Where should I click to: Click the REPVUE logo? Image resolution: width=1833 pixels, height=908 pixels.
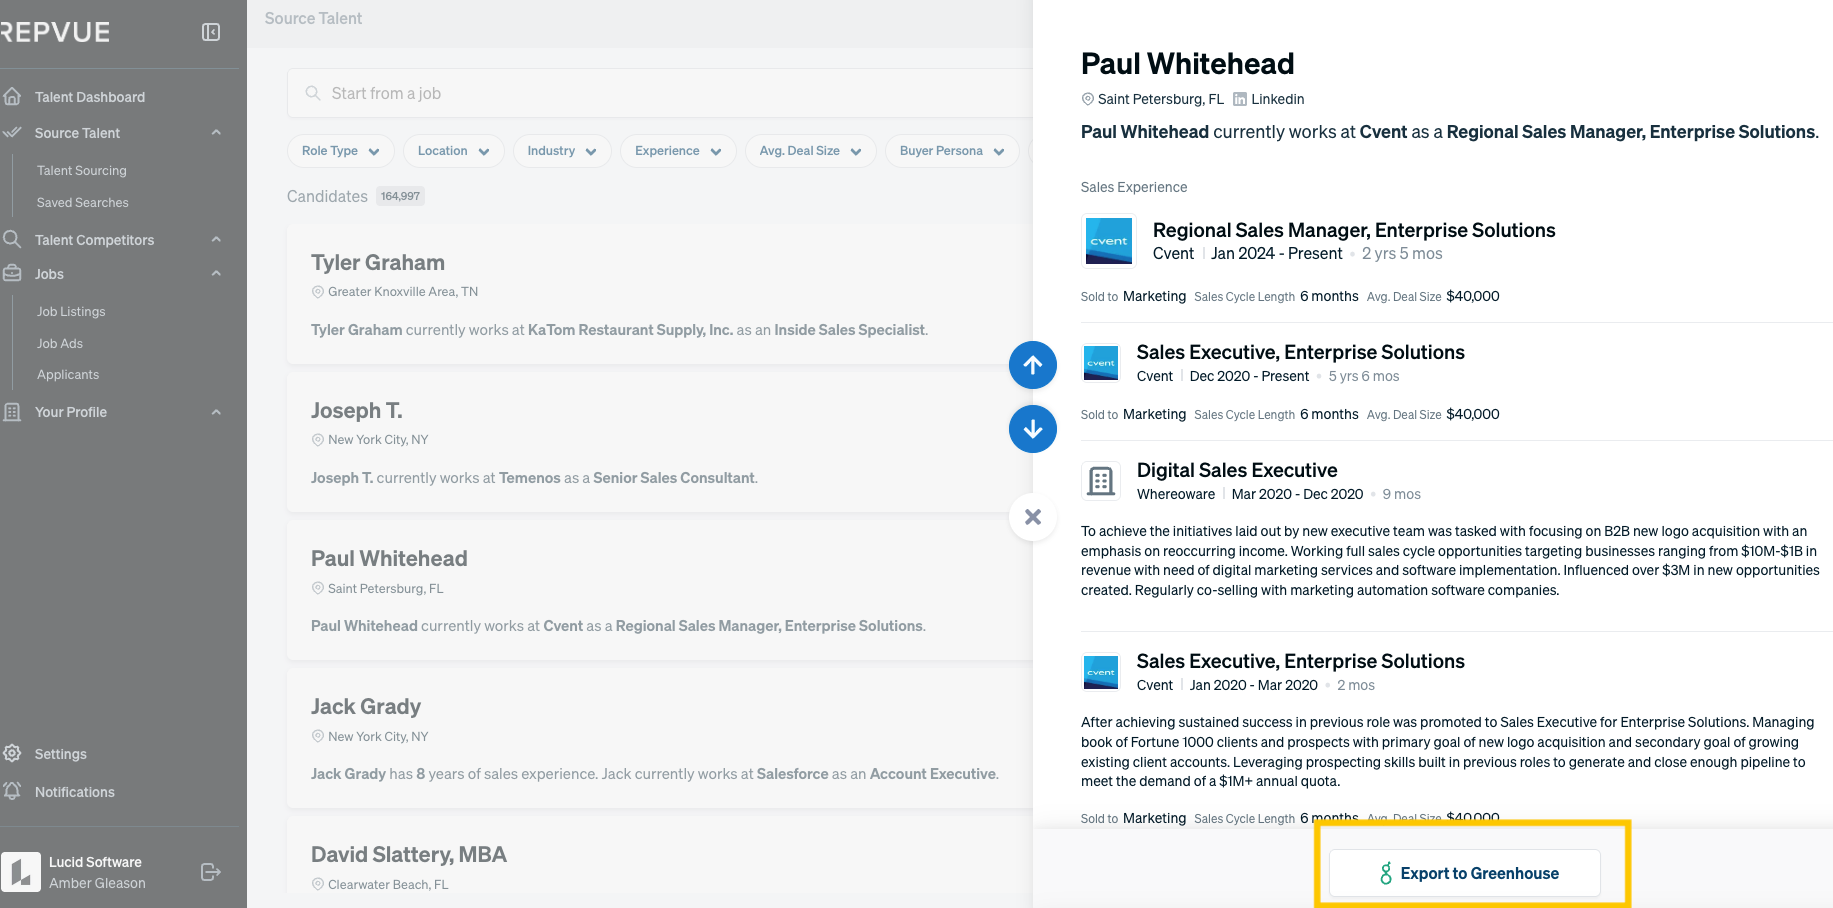click(x=55, y=32)
